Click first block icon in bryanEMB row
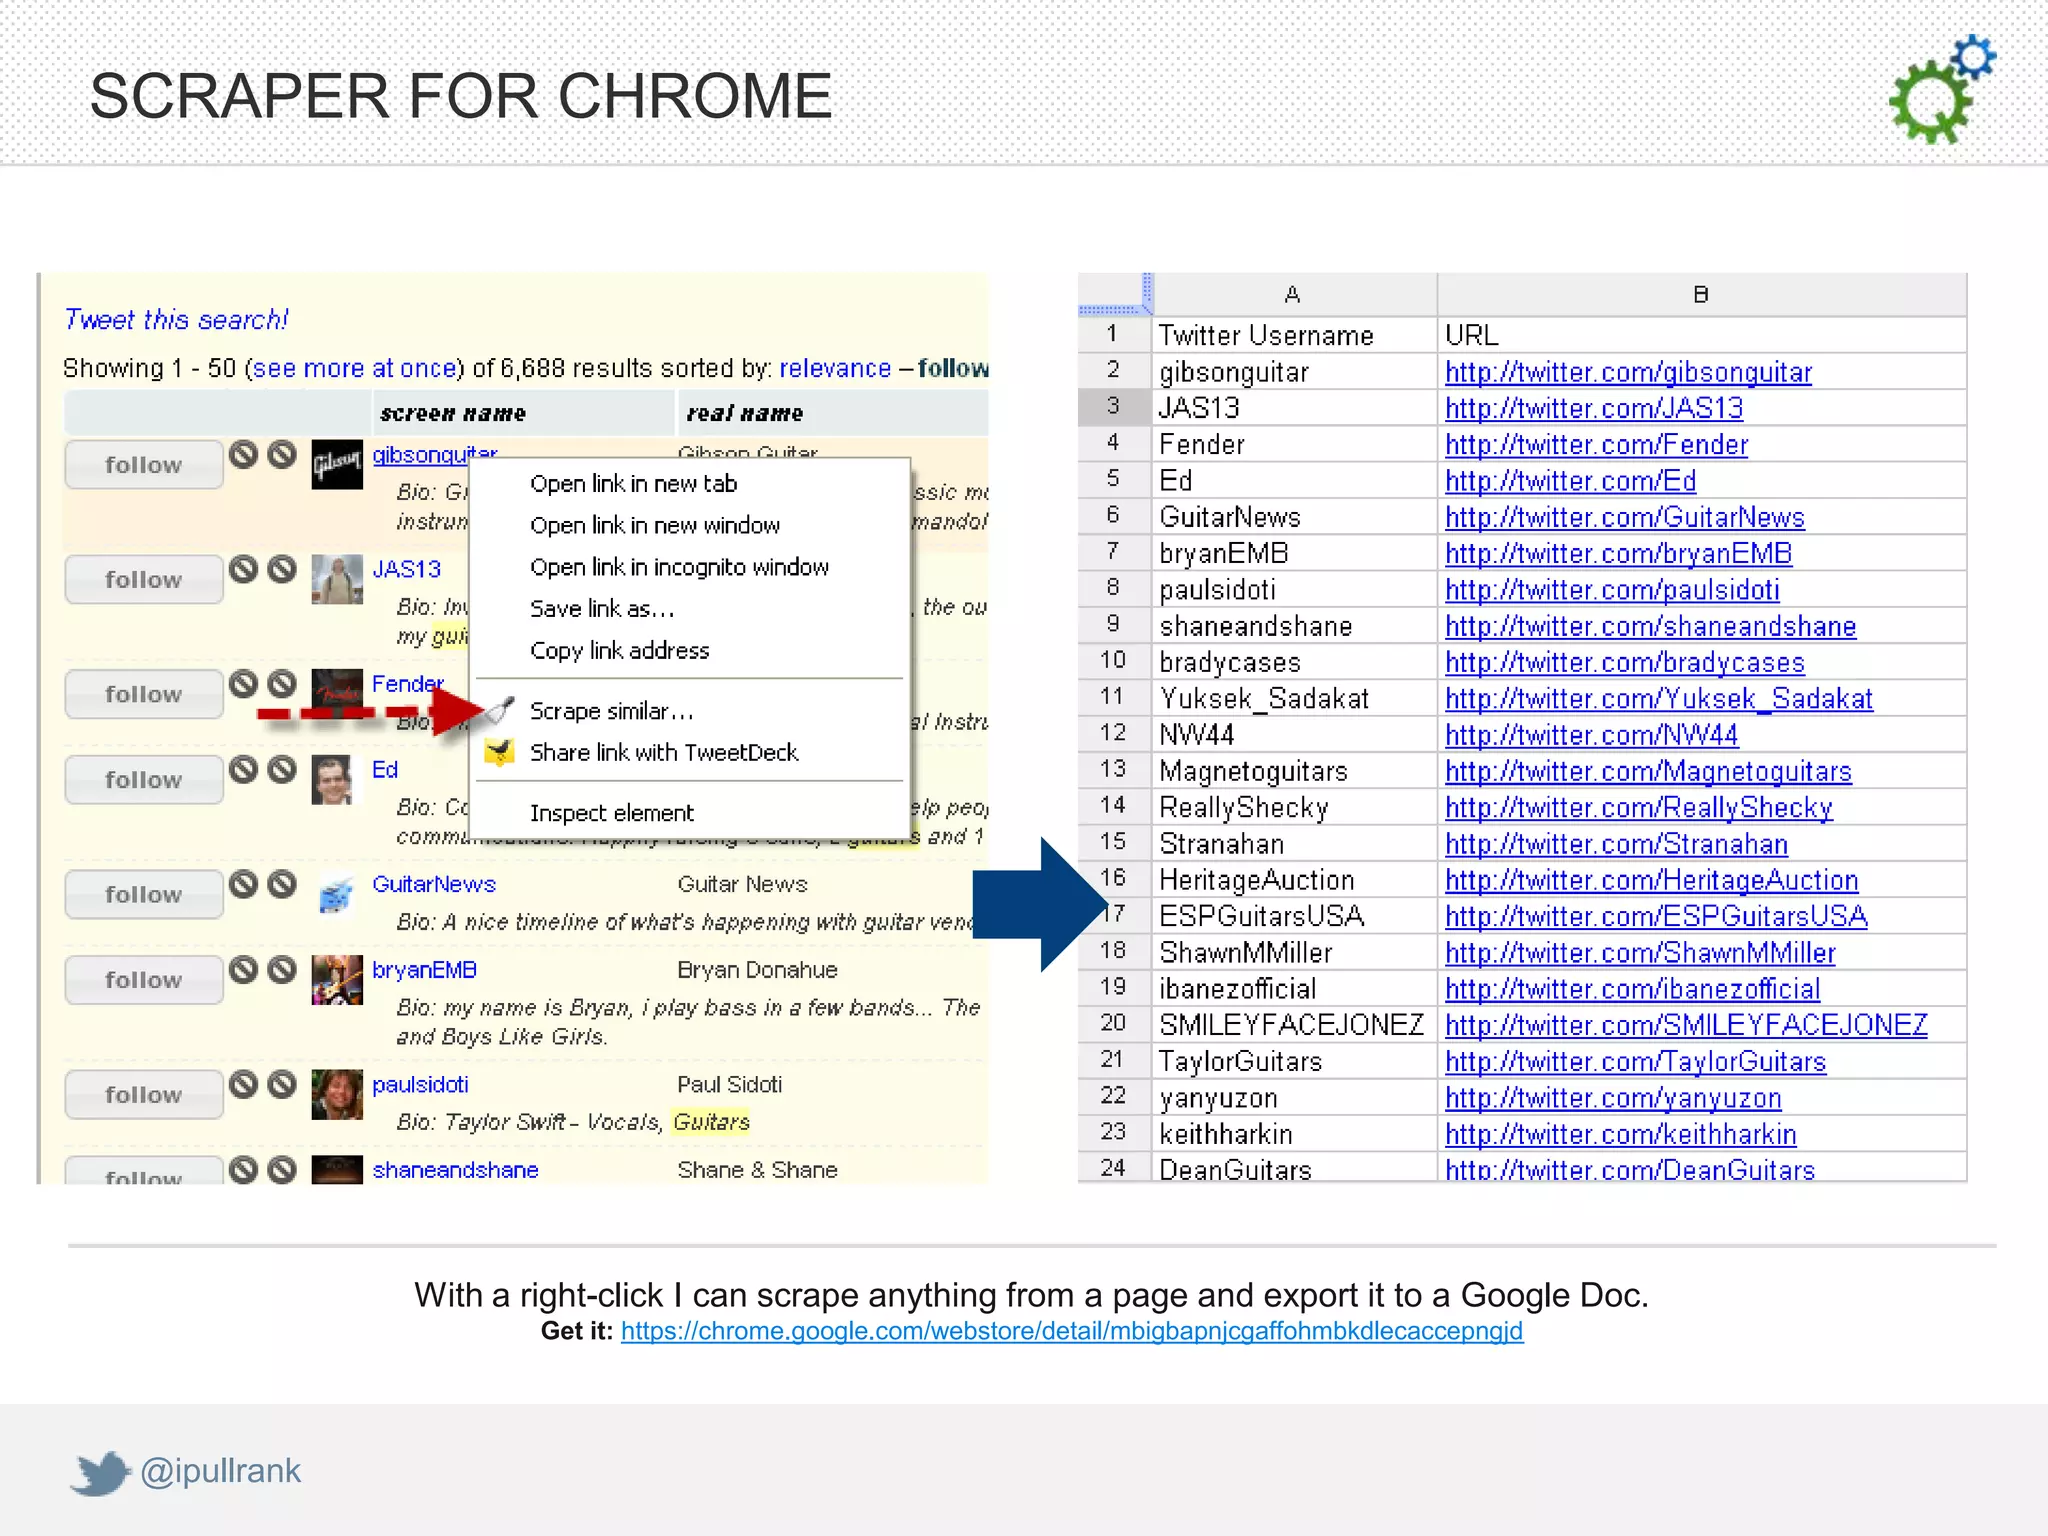 (243, 969)
